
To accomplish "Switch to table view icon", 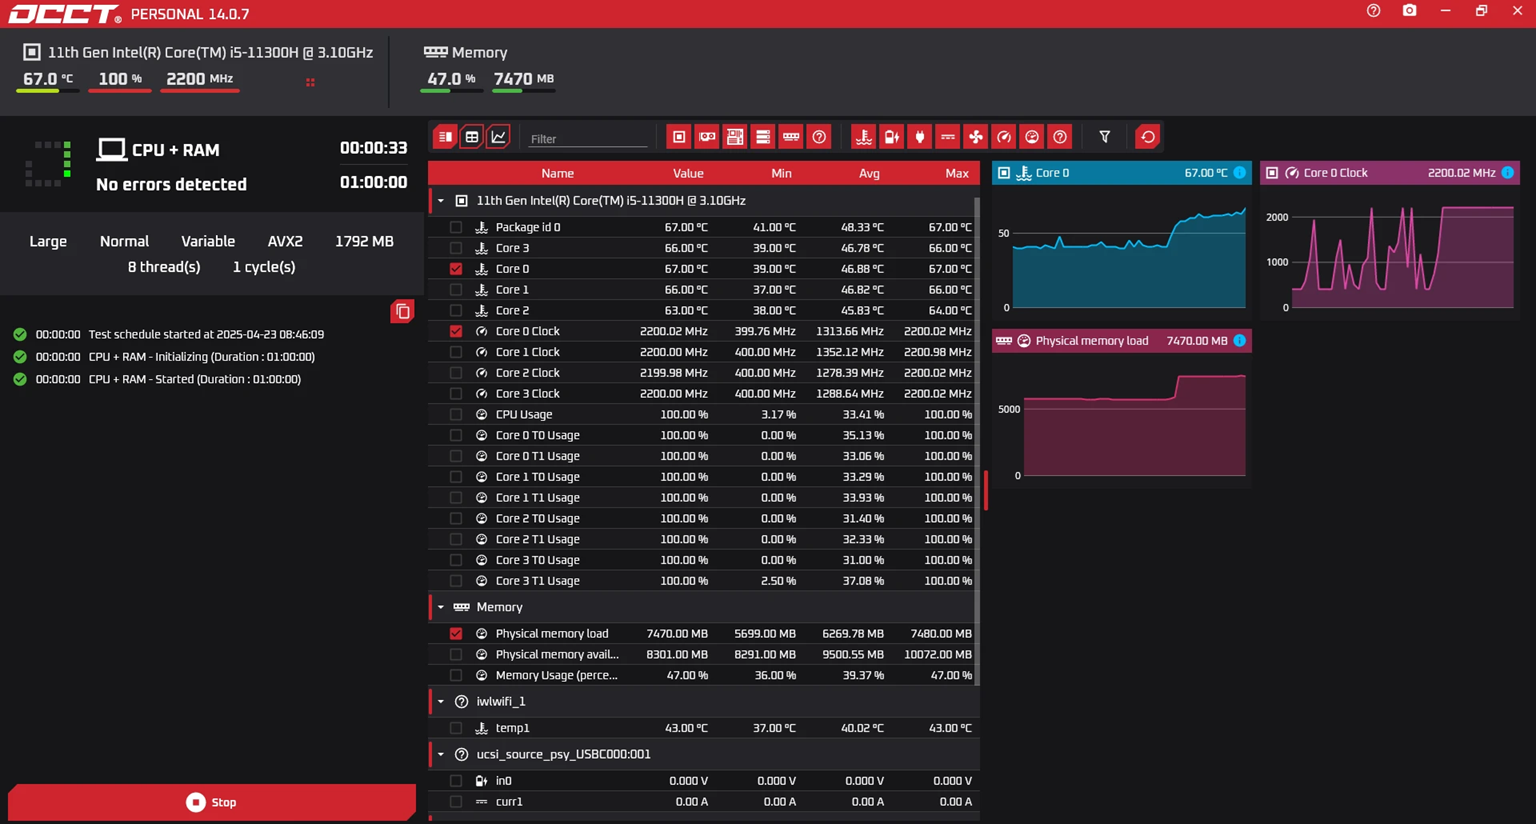I will [x=472, y=137].
